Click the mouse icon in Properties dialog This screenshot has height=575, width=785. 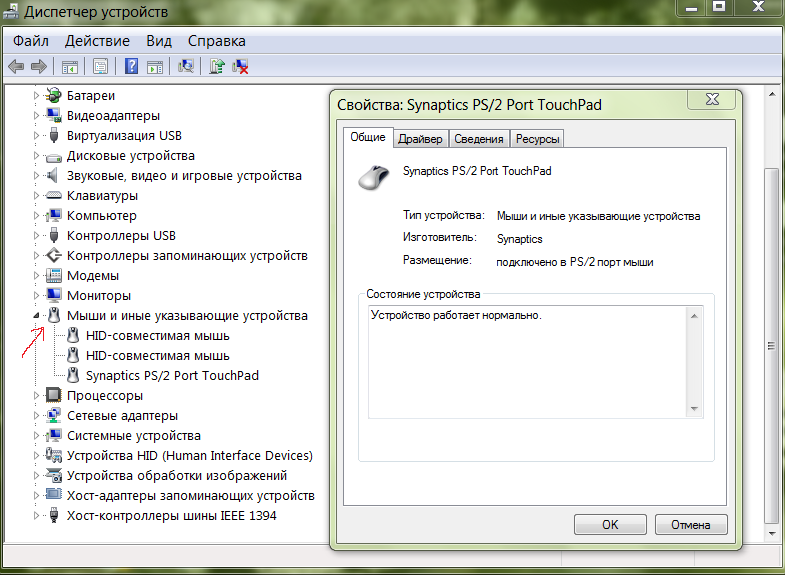coord(374,178)
